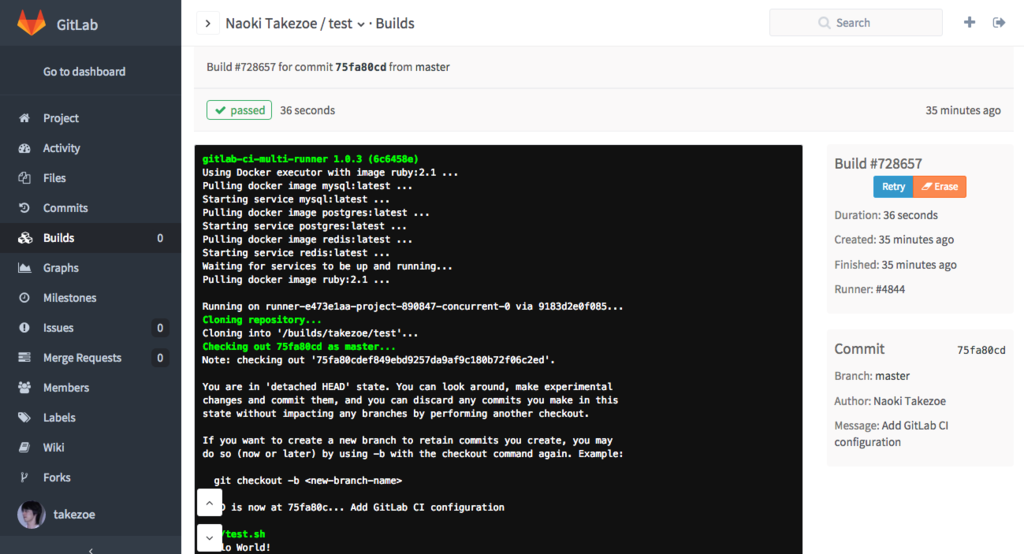Click runner #4844 link
The height and width of the screenshot is (554, 1024).
(x=890, y=289)
